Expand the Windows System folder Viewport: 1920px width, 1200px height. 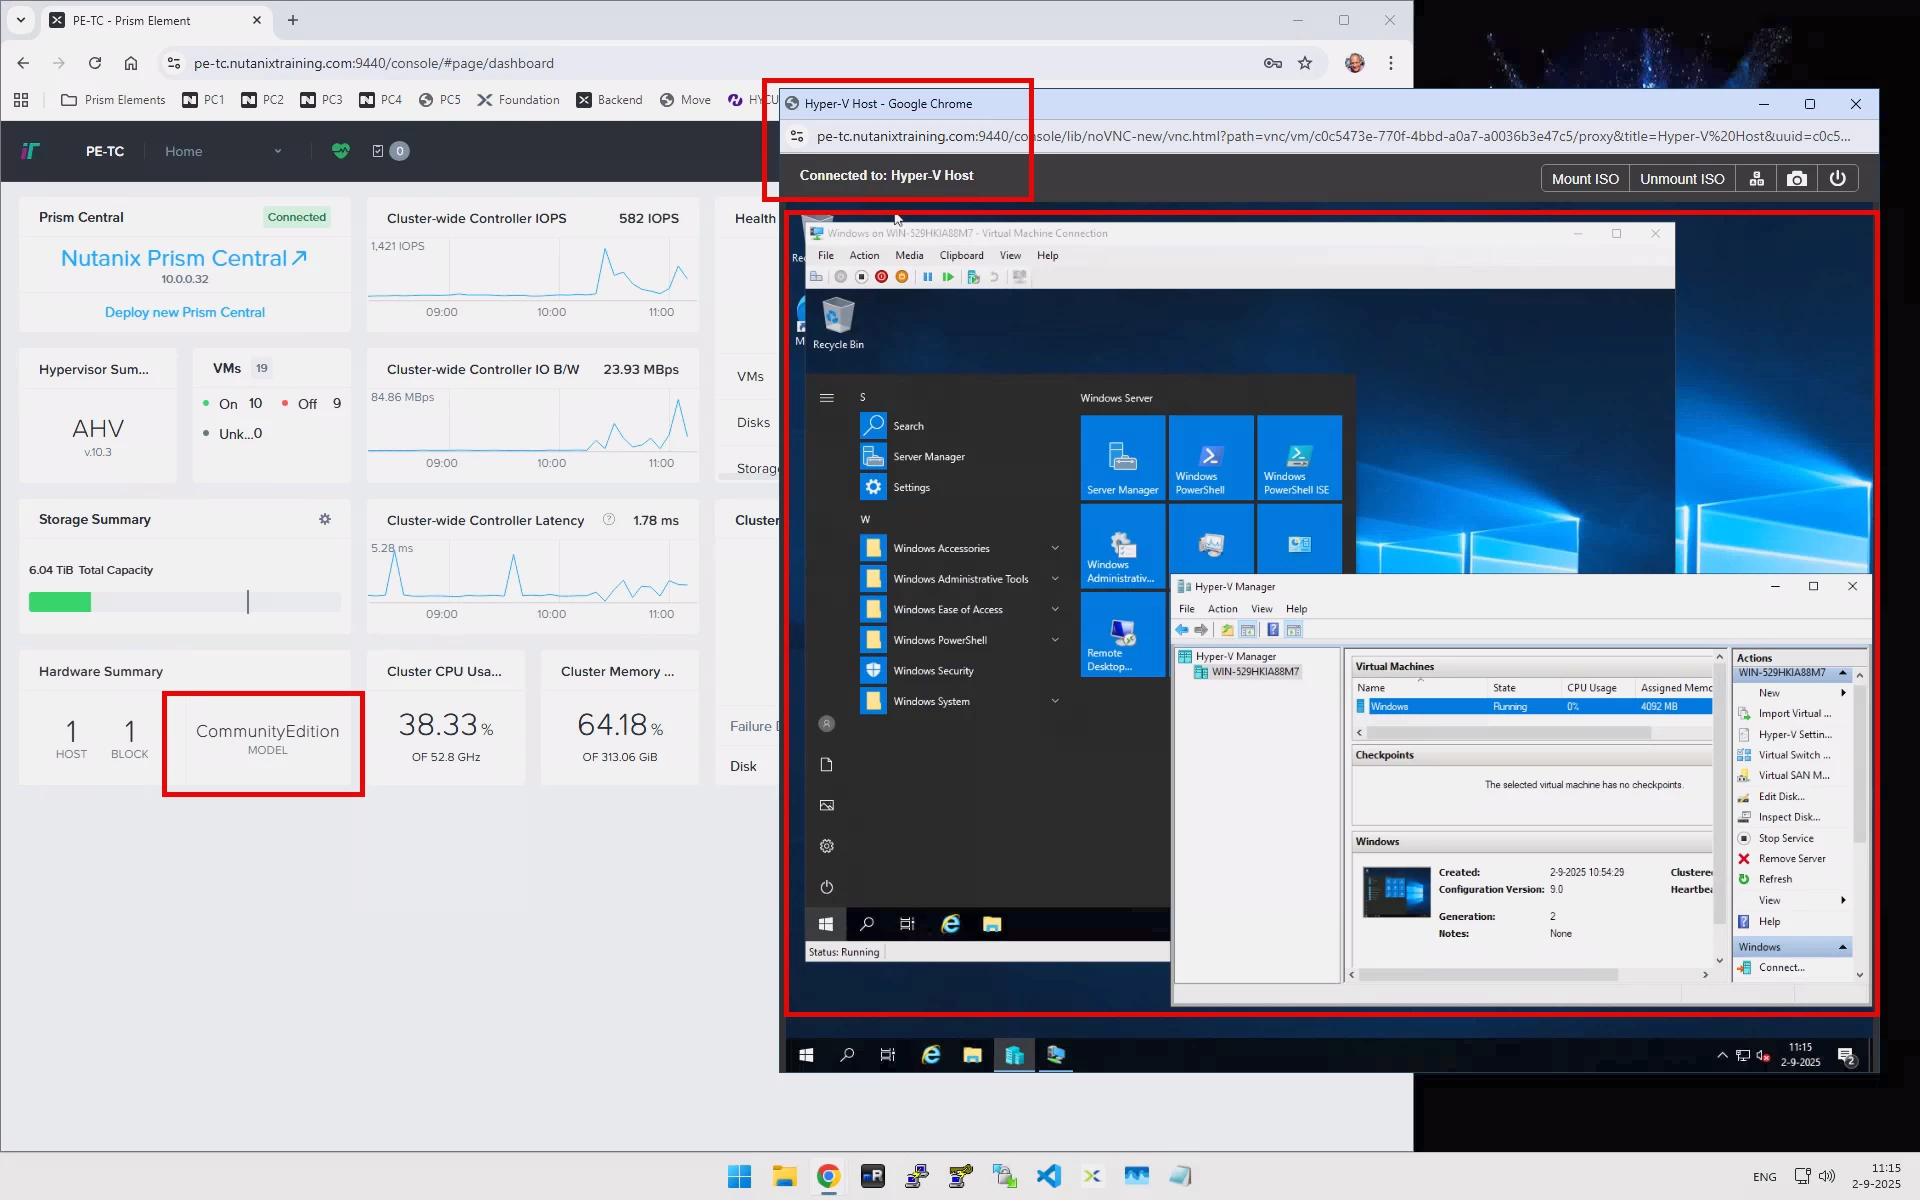pos(1055,701)
